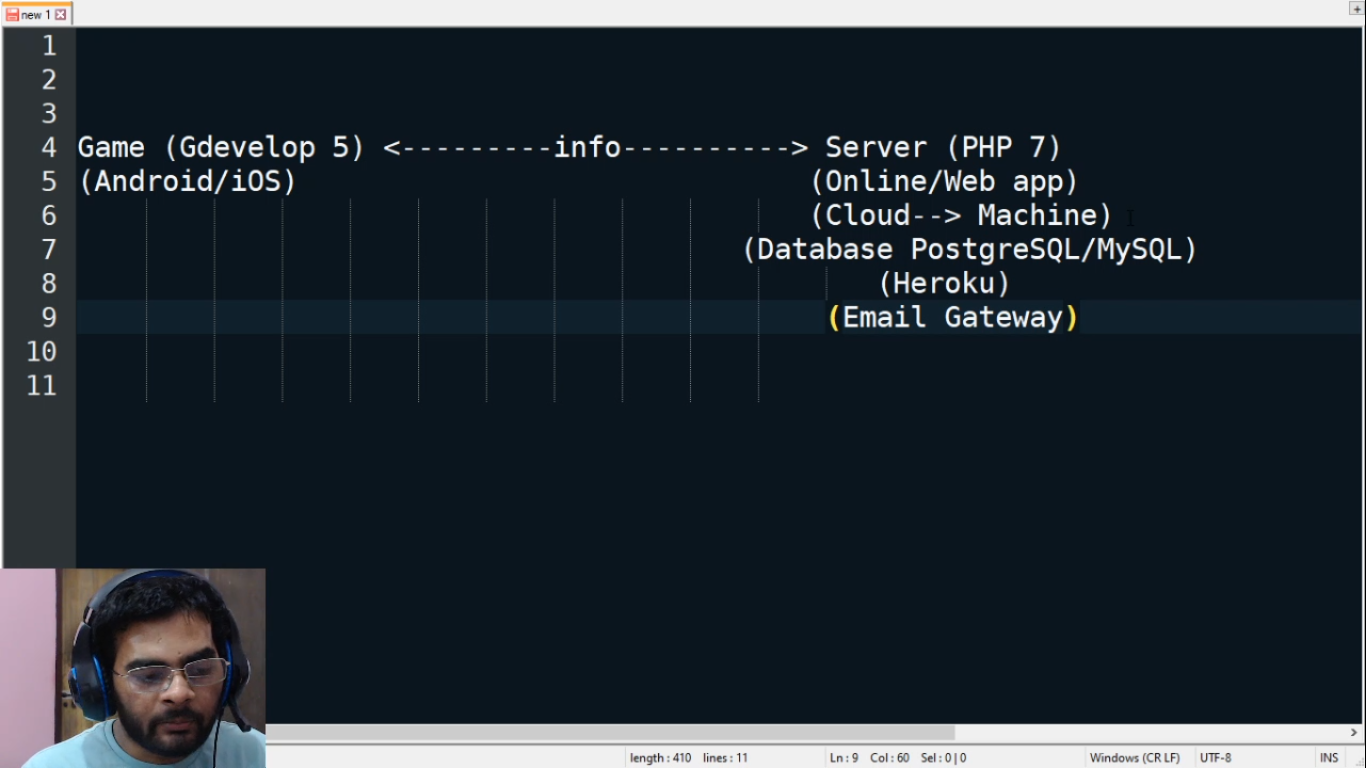Image resolution: width=1366 pixels, height=768 pixels.
Task: Click the unsaved disk icon on 'new 1' tab
Action: pyautogui.click(x=12, y=14)
